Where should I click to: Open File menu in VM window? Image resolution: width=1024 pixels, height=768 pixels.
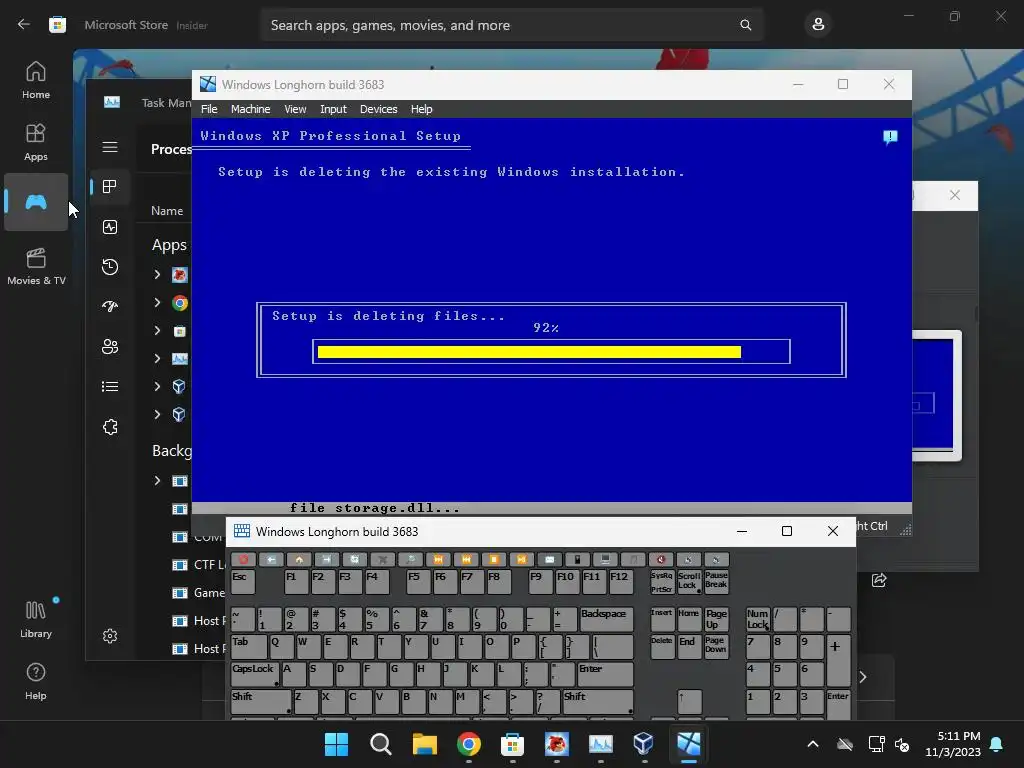pos(209,109)
